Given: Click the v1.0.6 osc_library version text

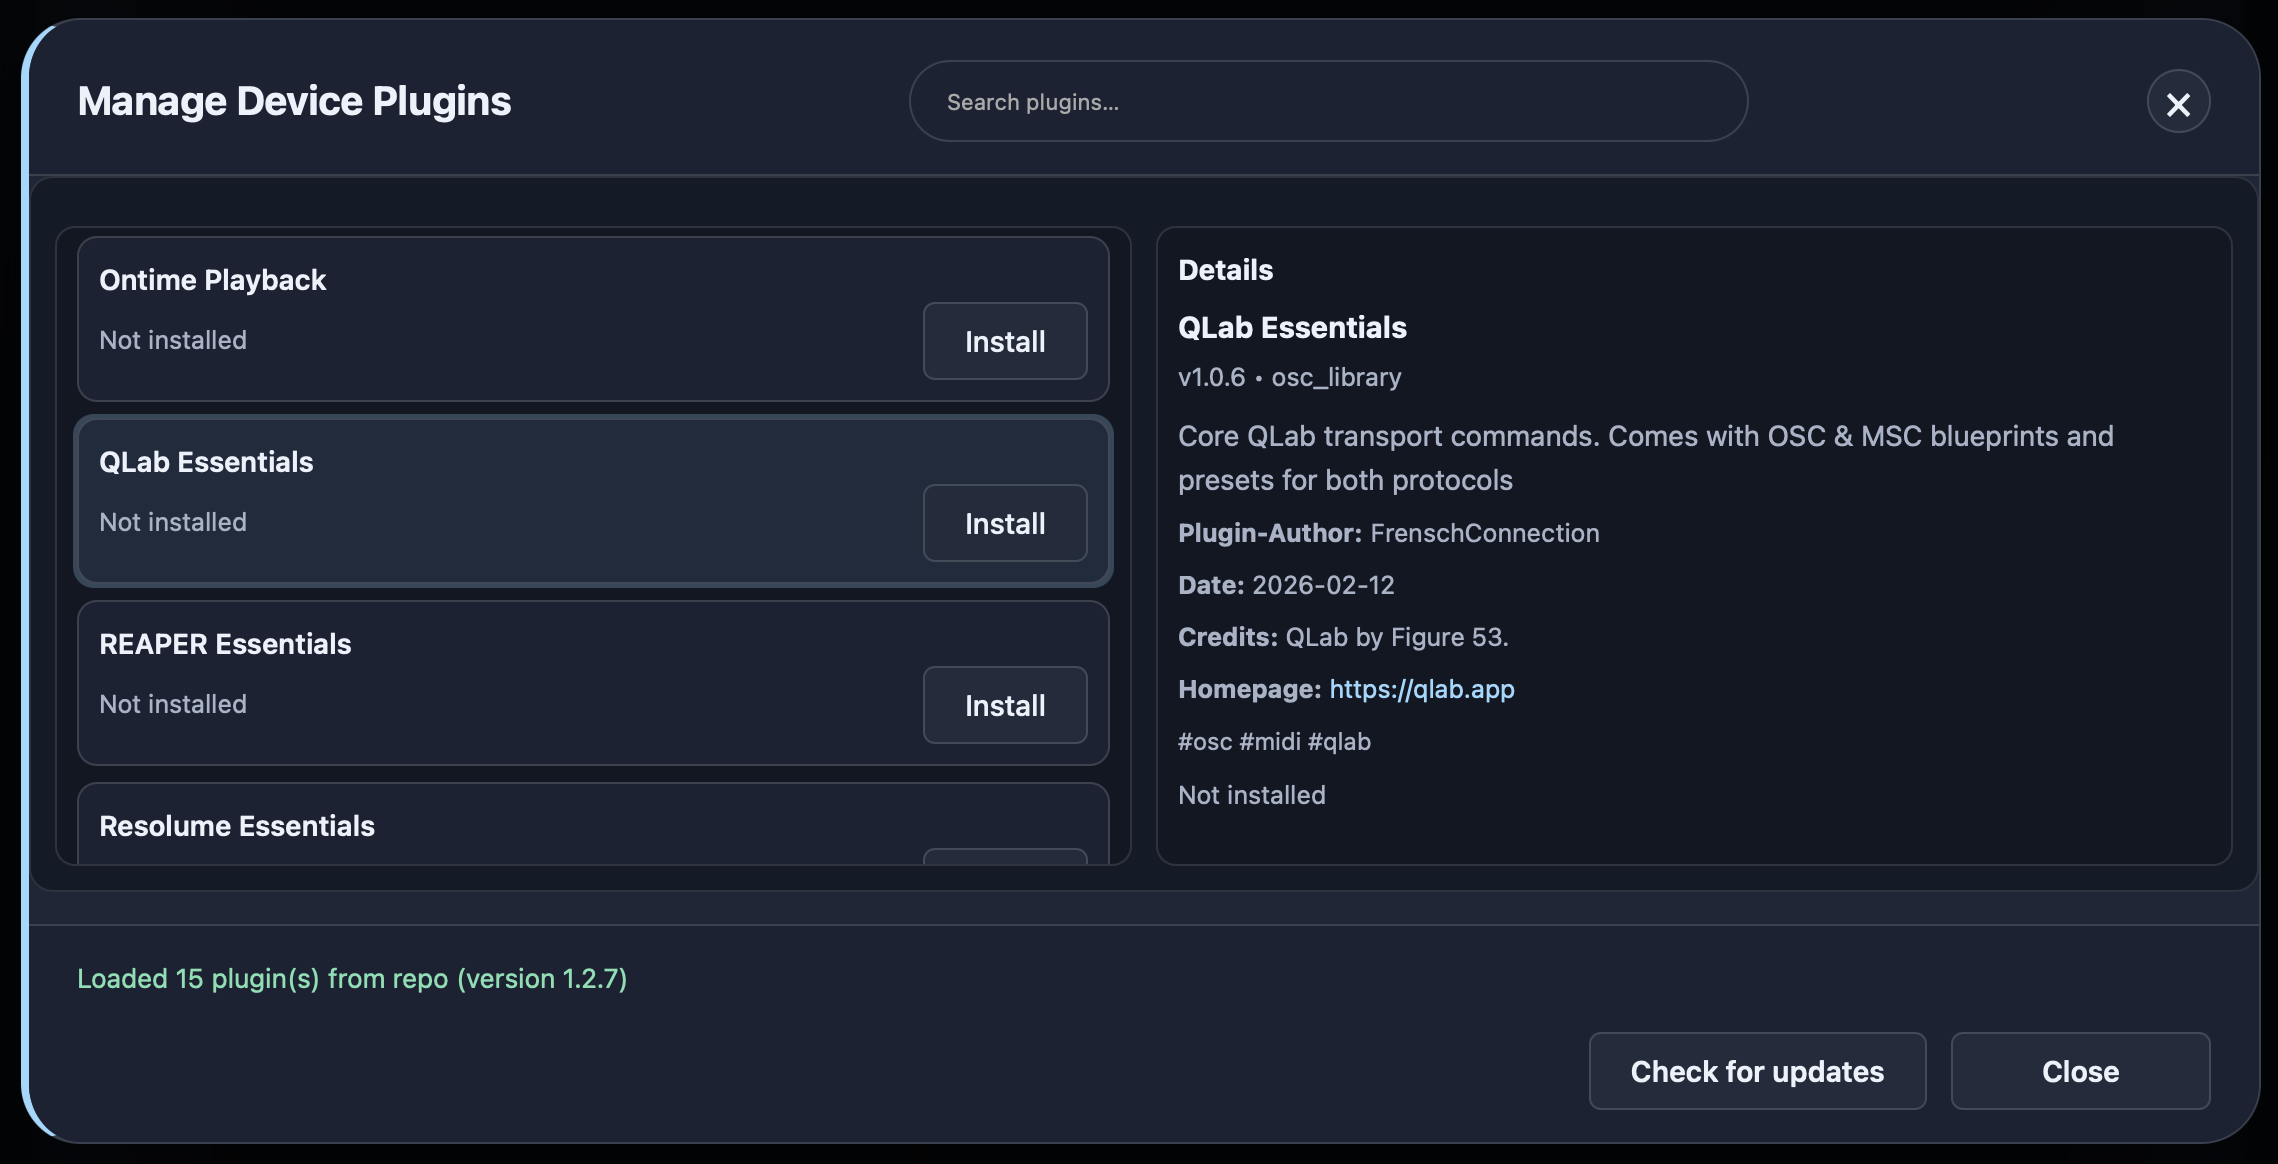Looking at the screenshot, I should [1289, 378].
